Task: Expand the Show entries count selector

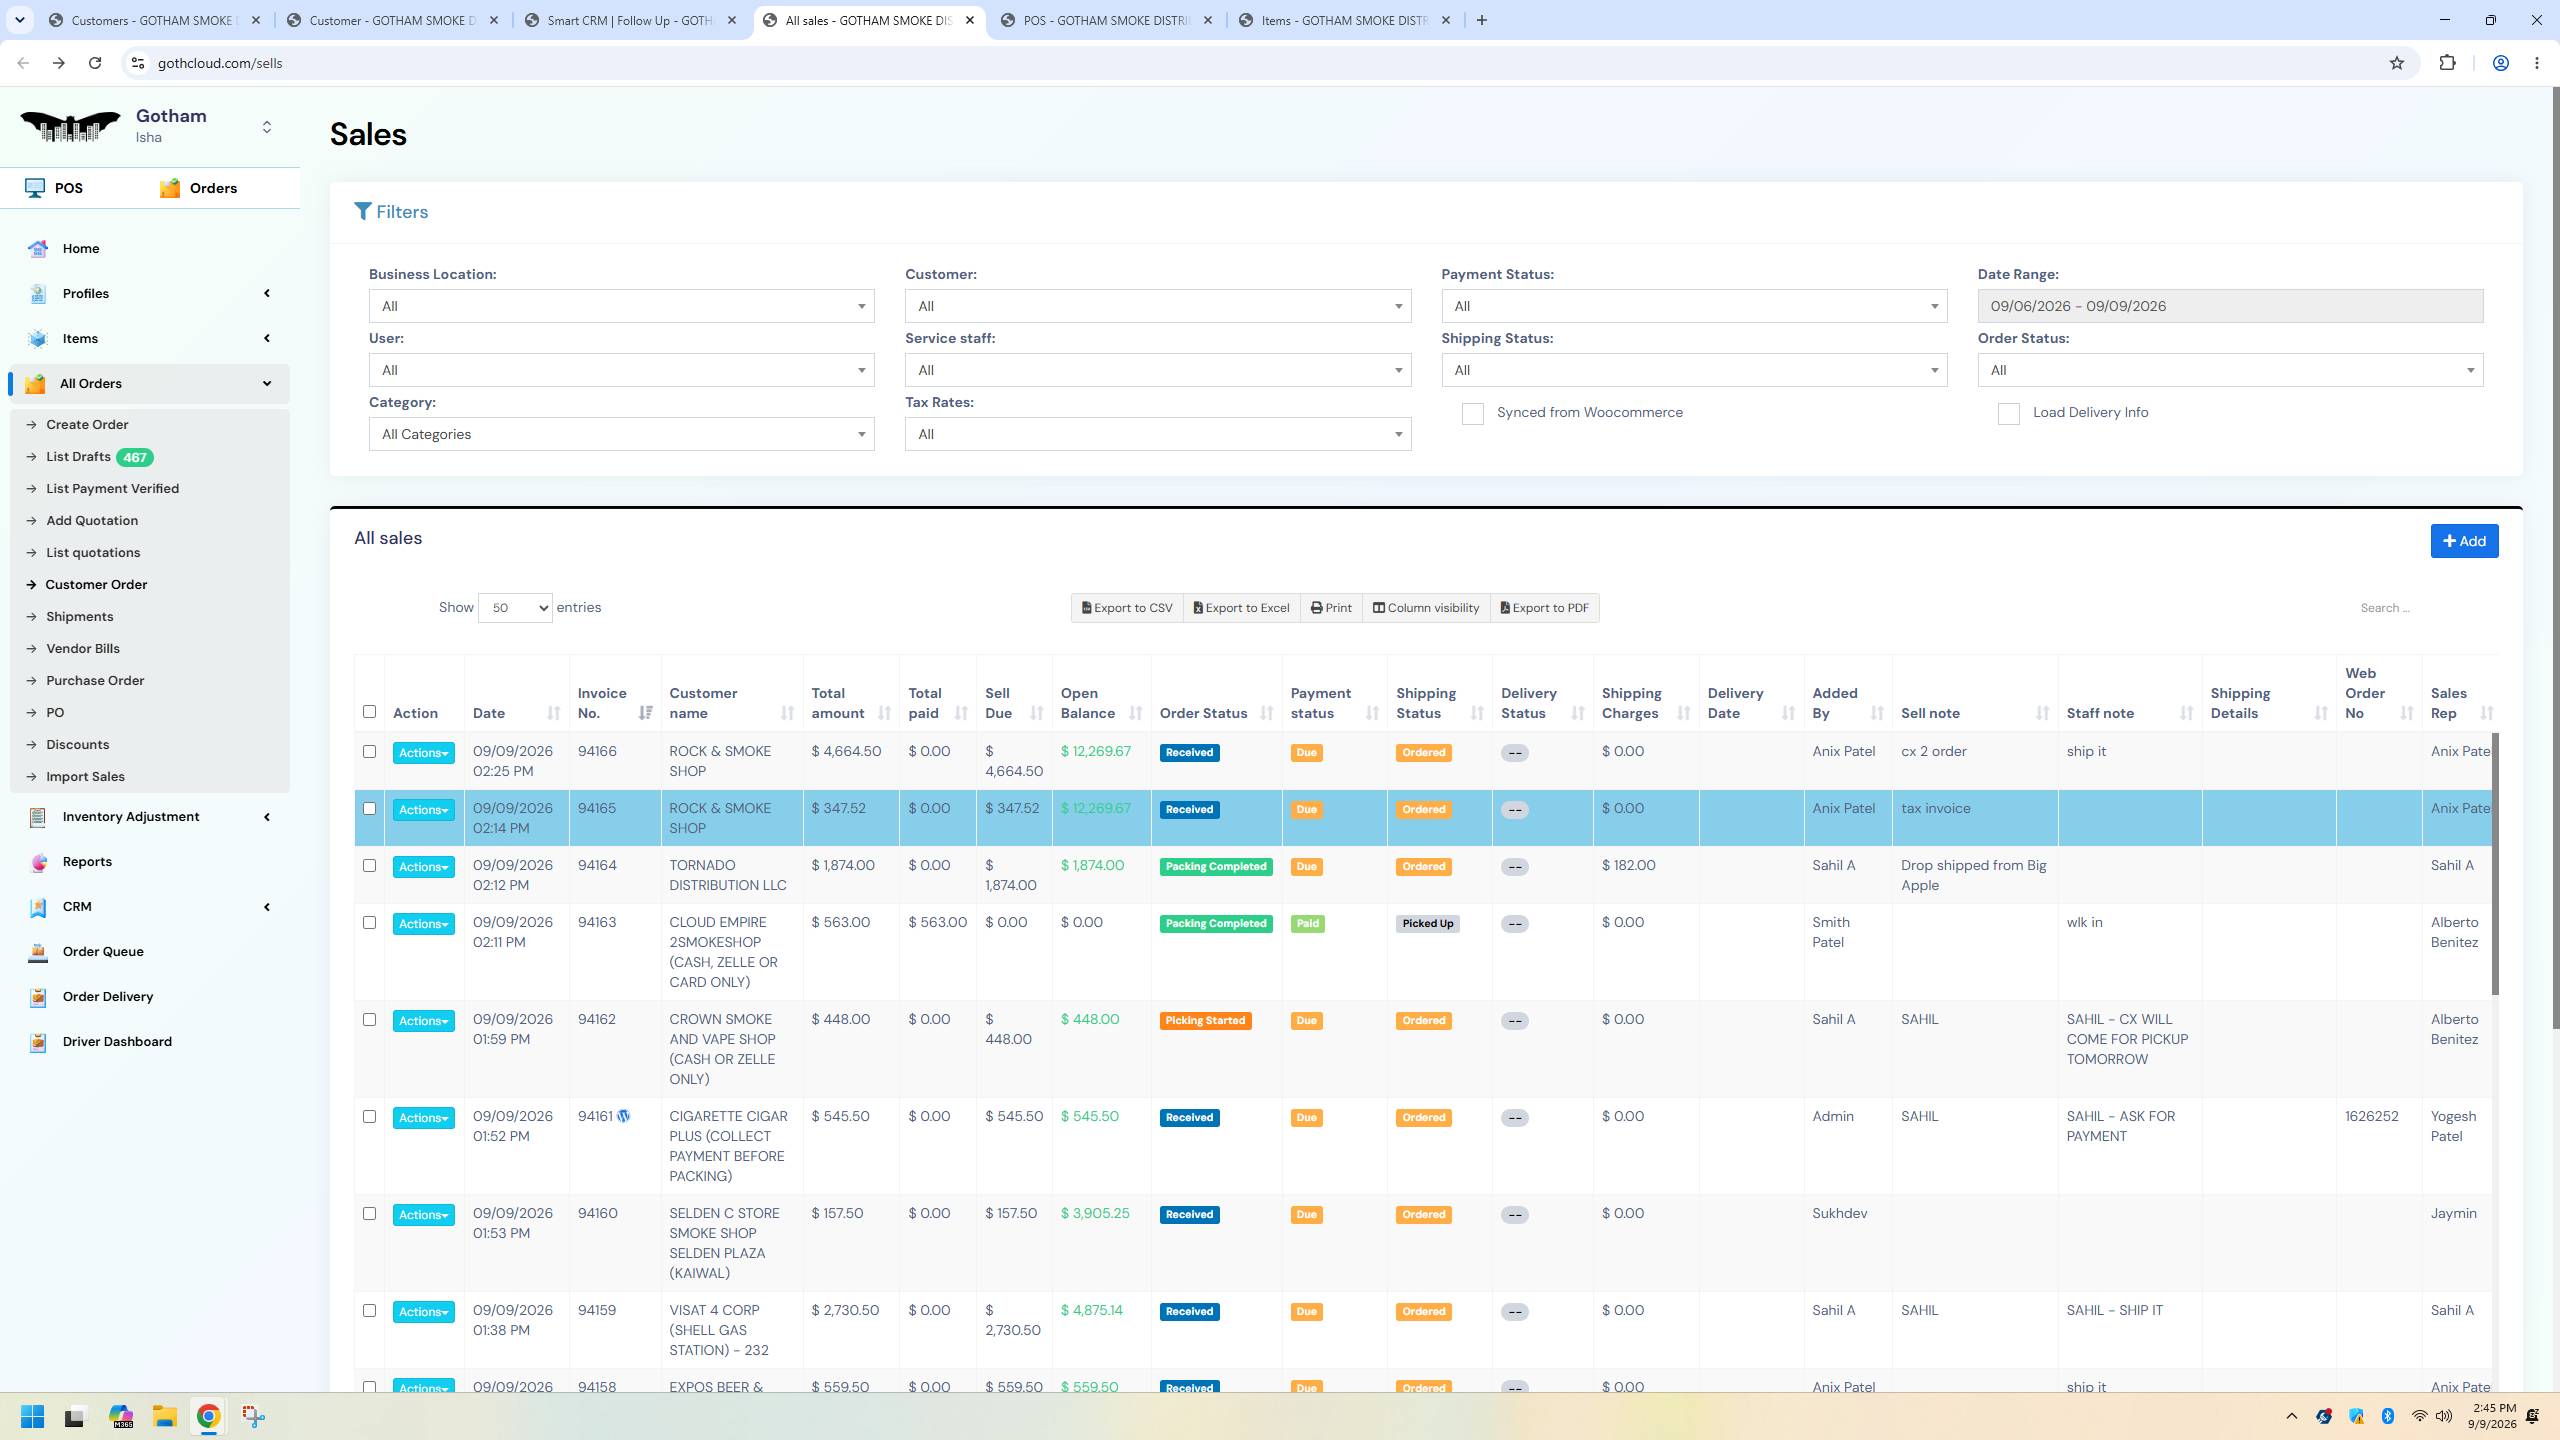Action: click(515, 608)
